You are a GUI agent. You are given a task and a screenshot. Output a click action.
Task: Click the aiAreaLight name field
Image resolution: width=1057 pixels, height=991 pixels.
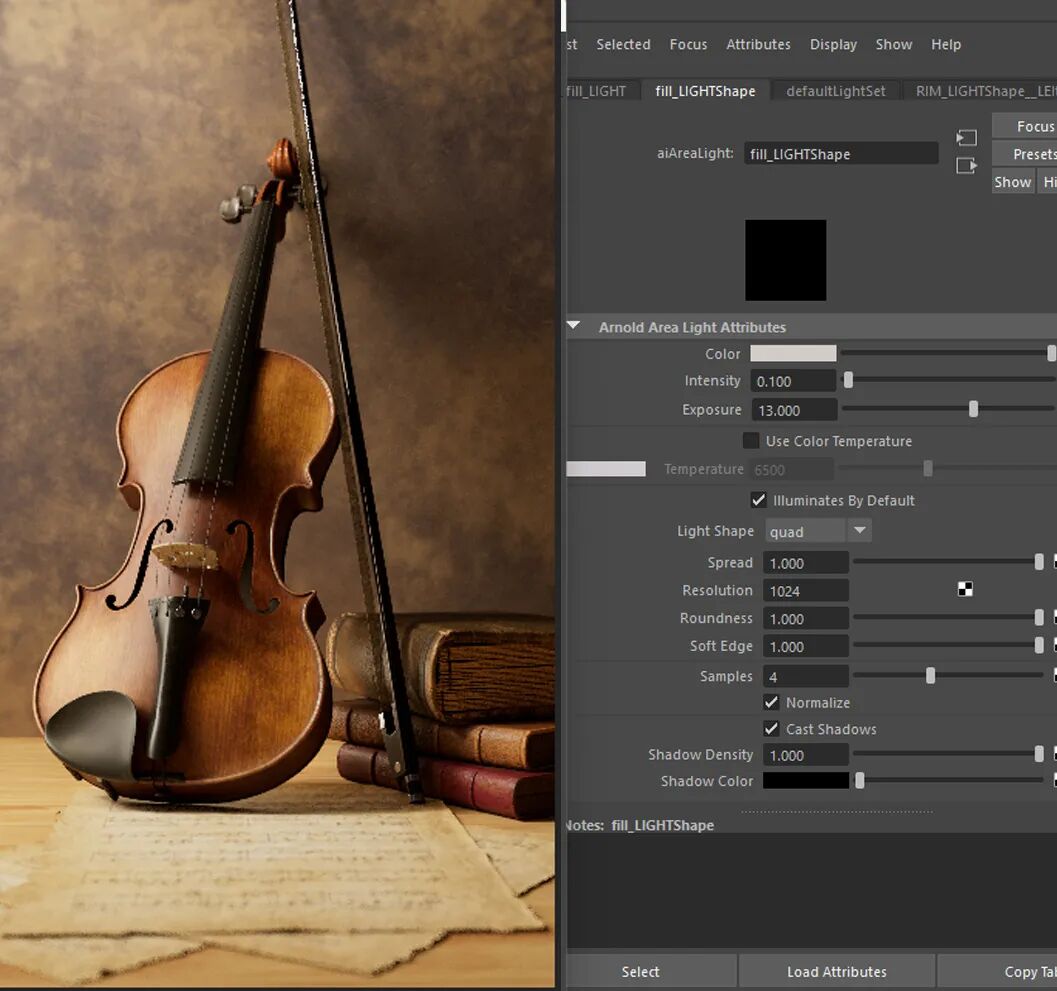pos(841,154)
